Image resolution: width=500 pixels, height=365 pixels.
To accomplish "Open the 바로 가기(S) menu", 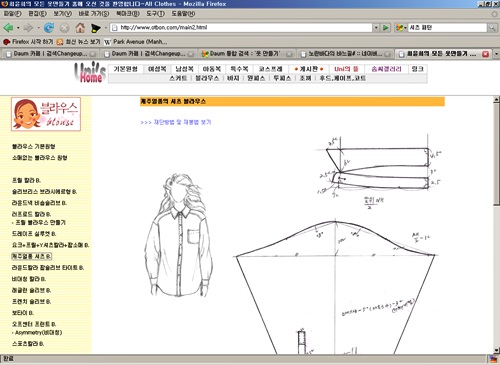I will coord(94,14).
